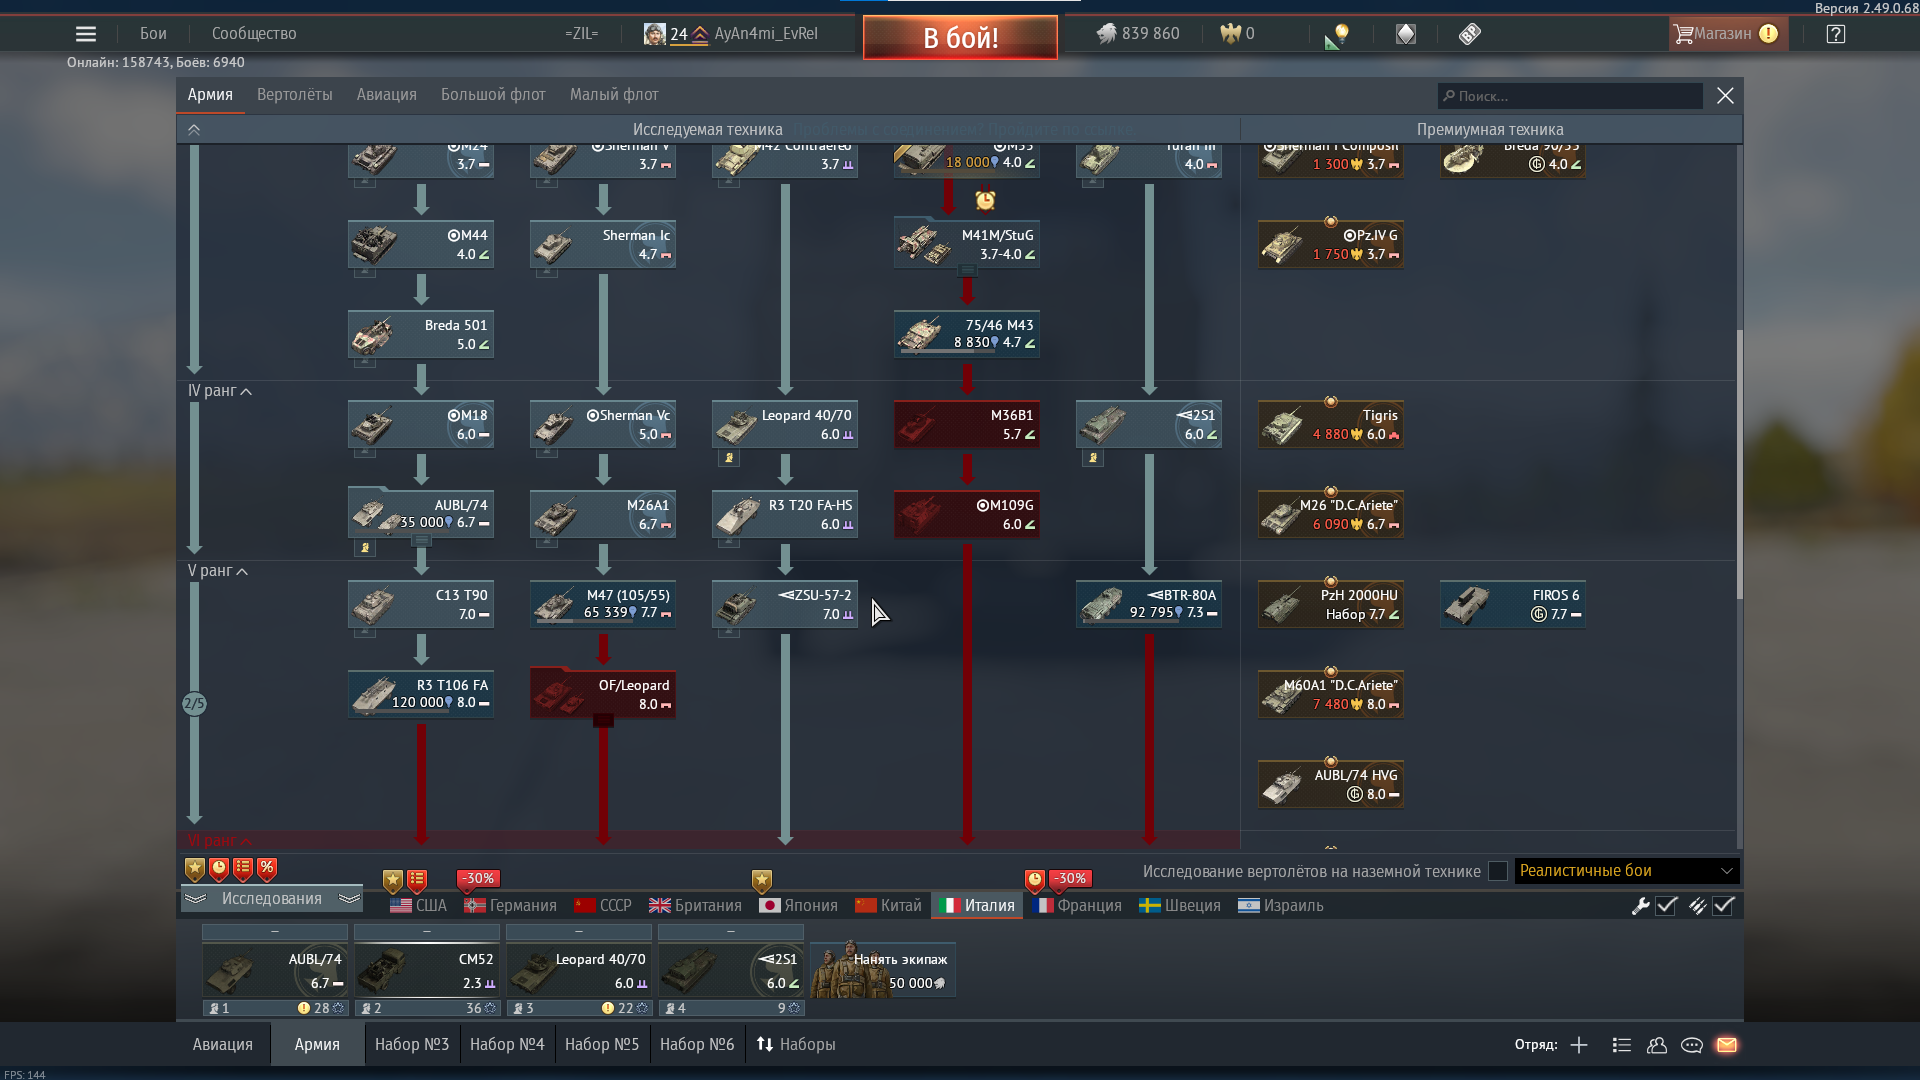Open the mail inbox envelope icon
The height and width of the screenshot is (1080, 1920).
1727,1045
